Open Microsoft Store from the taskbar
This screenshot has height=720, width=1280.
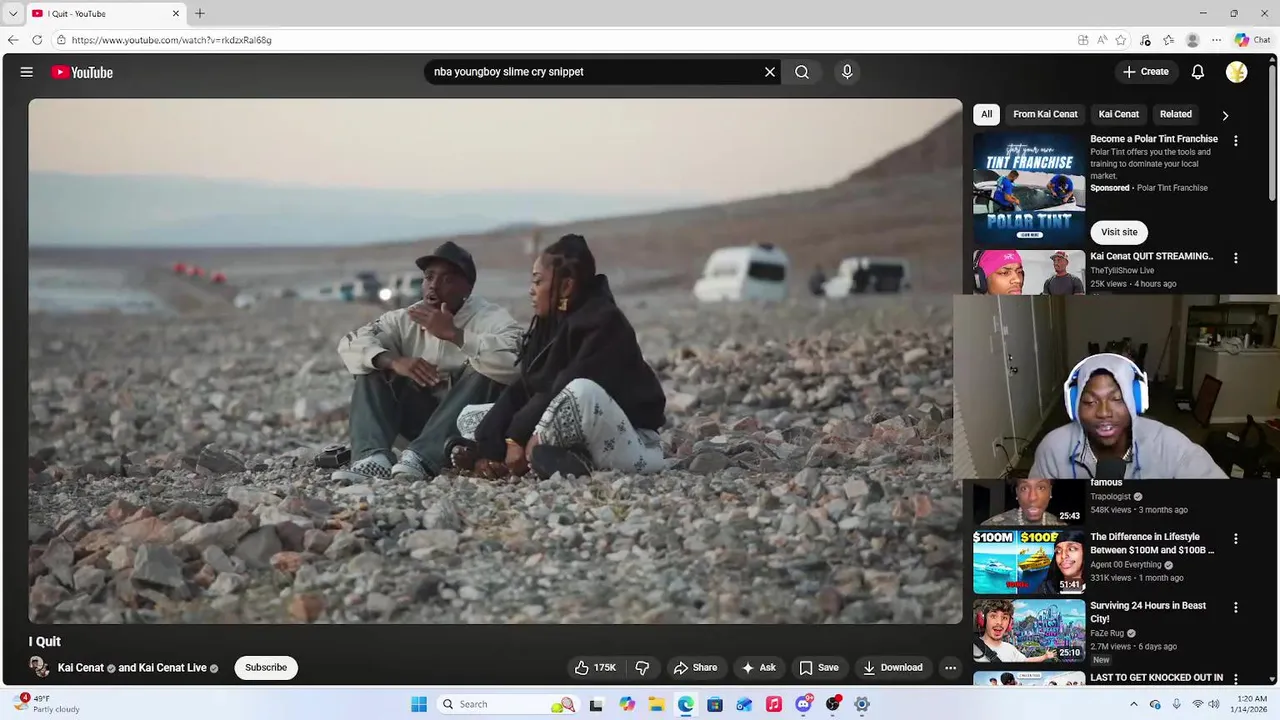pyautogui.click(x=715, y=704)
